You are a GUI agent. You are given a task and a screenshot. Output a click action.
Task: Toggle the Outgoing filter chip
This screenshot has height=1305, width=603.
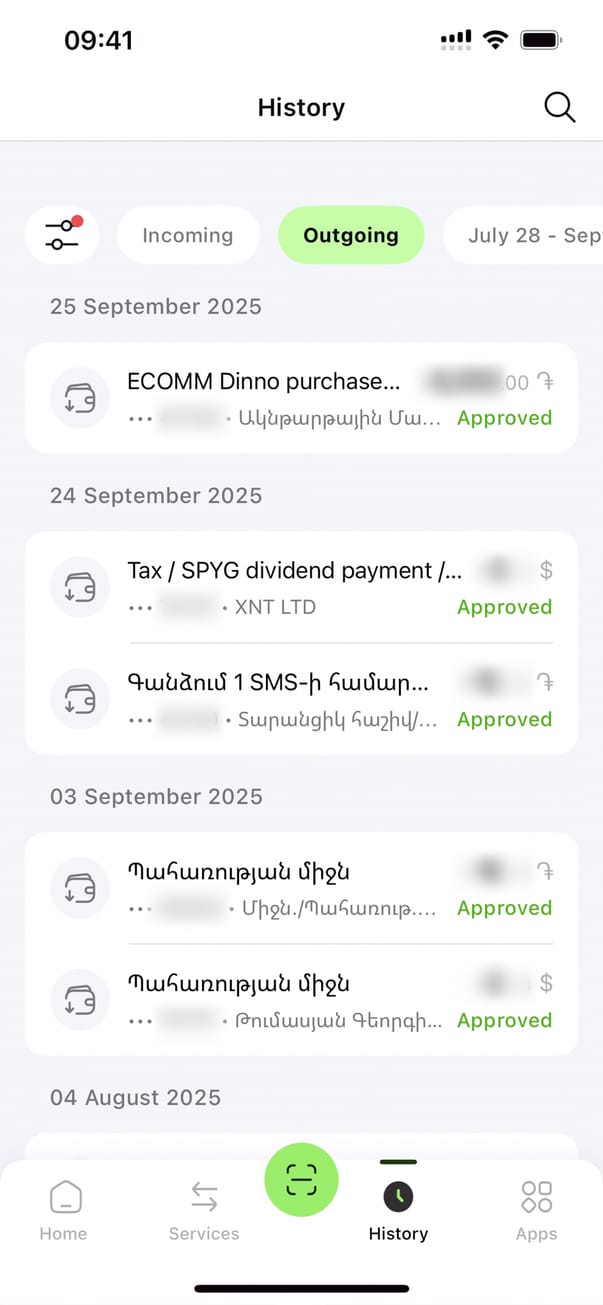[x=351, y=236]
